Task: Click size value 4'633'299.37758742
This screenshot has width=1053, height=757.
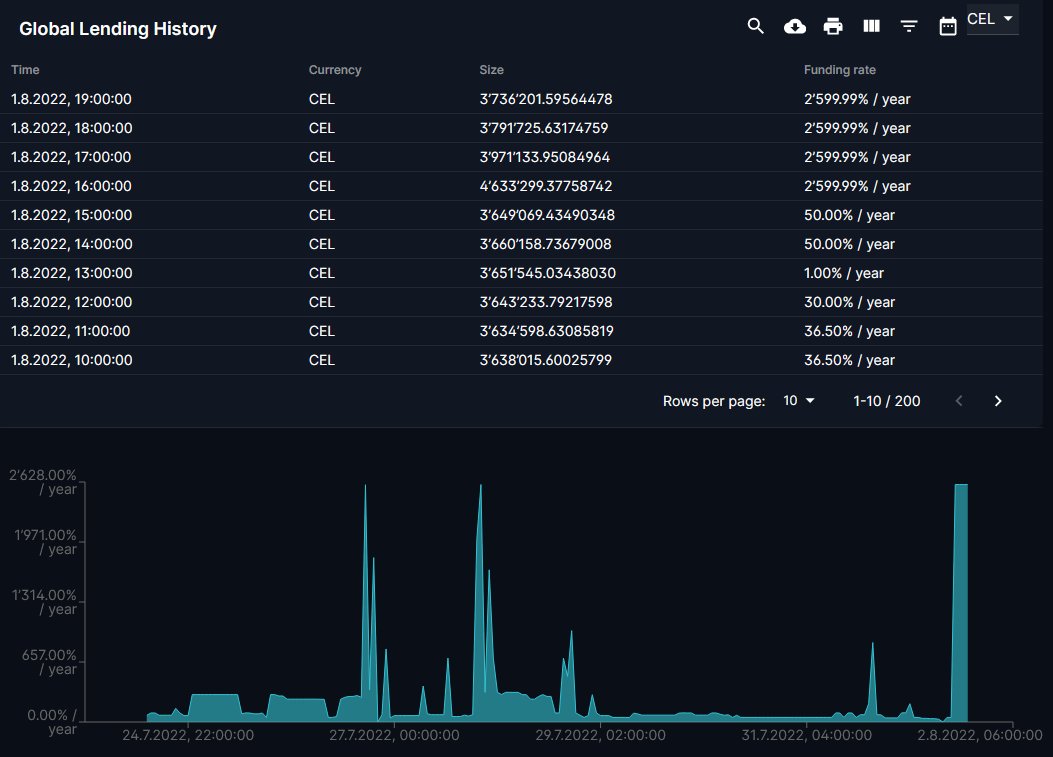Action: click(546, 185)
